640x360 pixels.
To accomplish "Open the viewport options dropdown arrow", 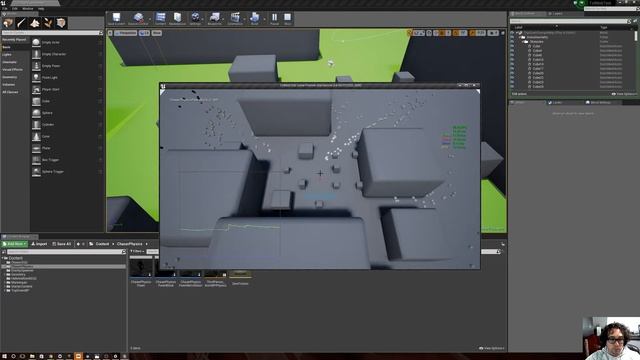I will click(x=110, y=33).
